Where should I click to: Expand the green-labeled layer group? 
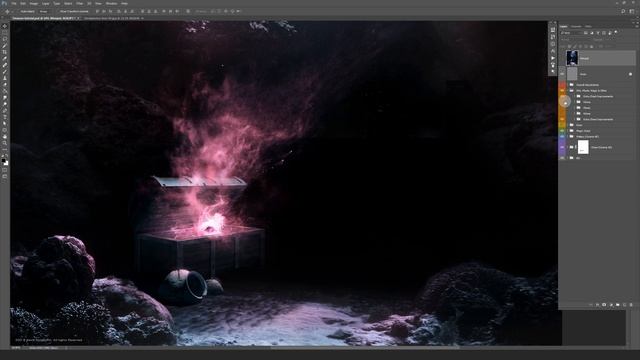click(x=568, y=131)
